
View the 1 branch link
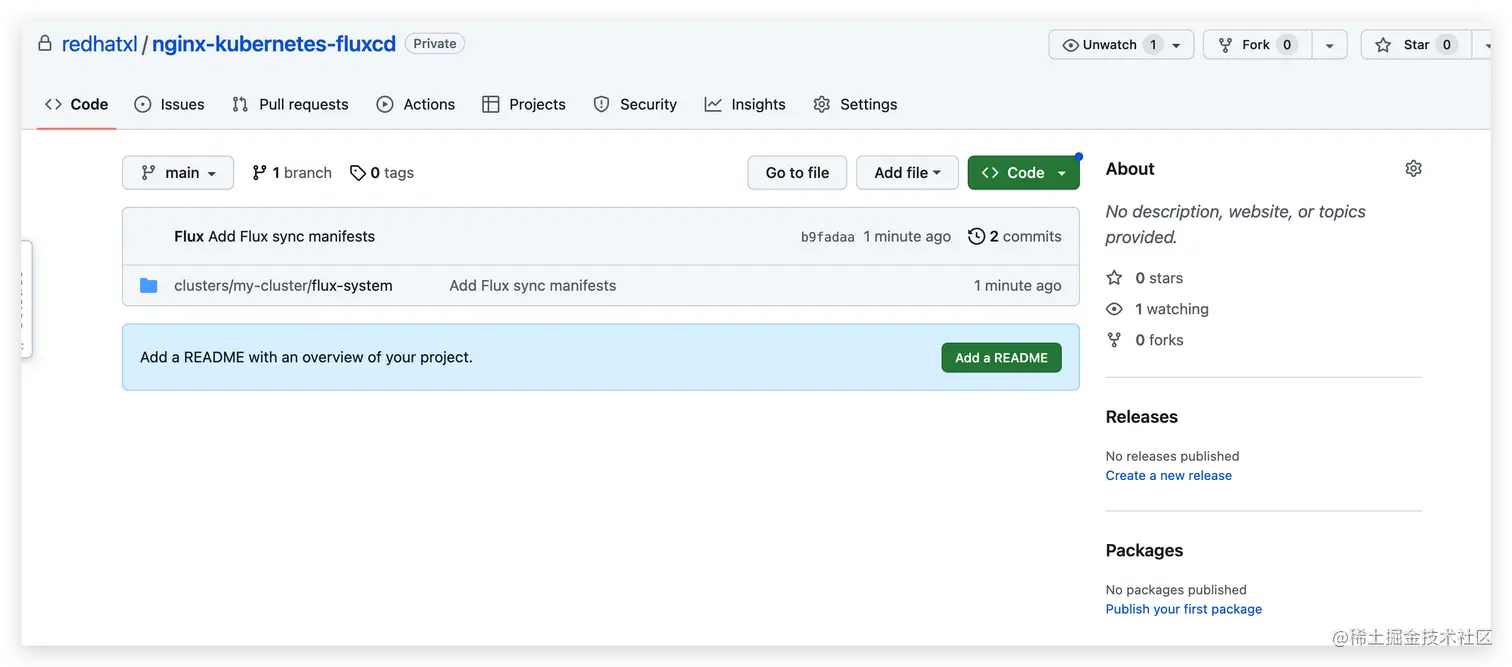point(292,173)
